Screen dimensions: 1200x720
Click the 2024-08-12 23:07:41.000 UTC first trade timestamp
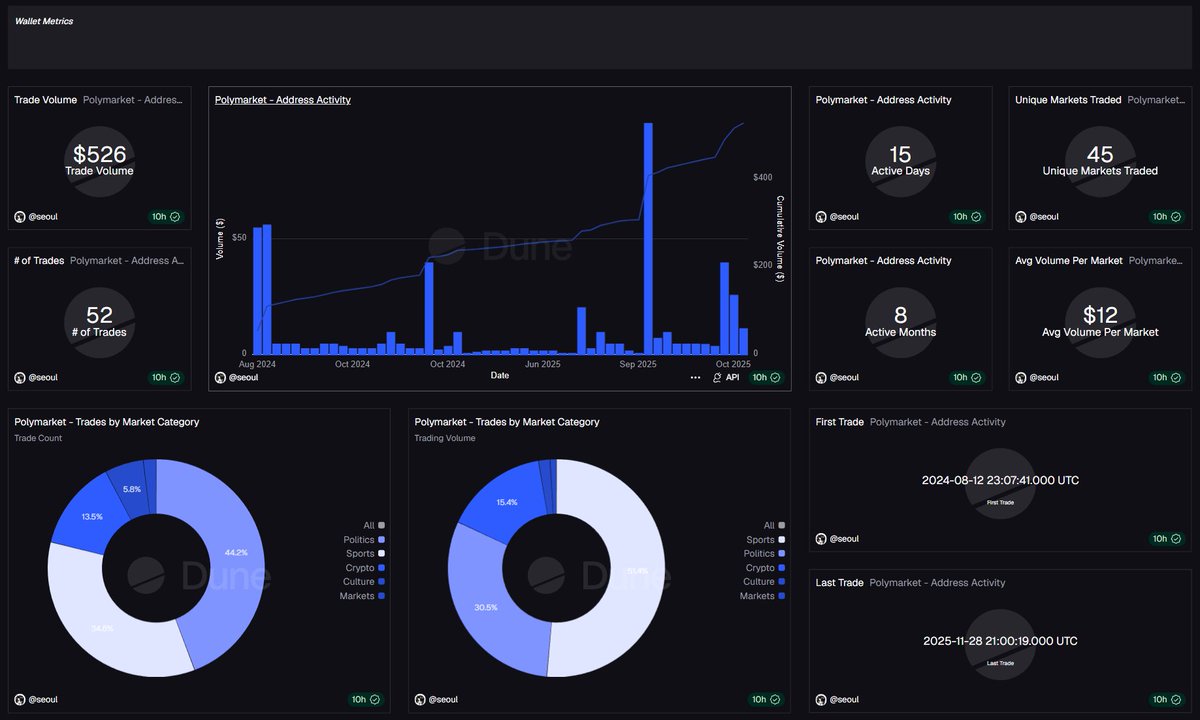[1000, 480]
